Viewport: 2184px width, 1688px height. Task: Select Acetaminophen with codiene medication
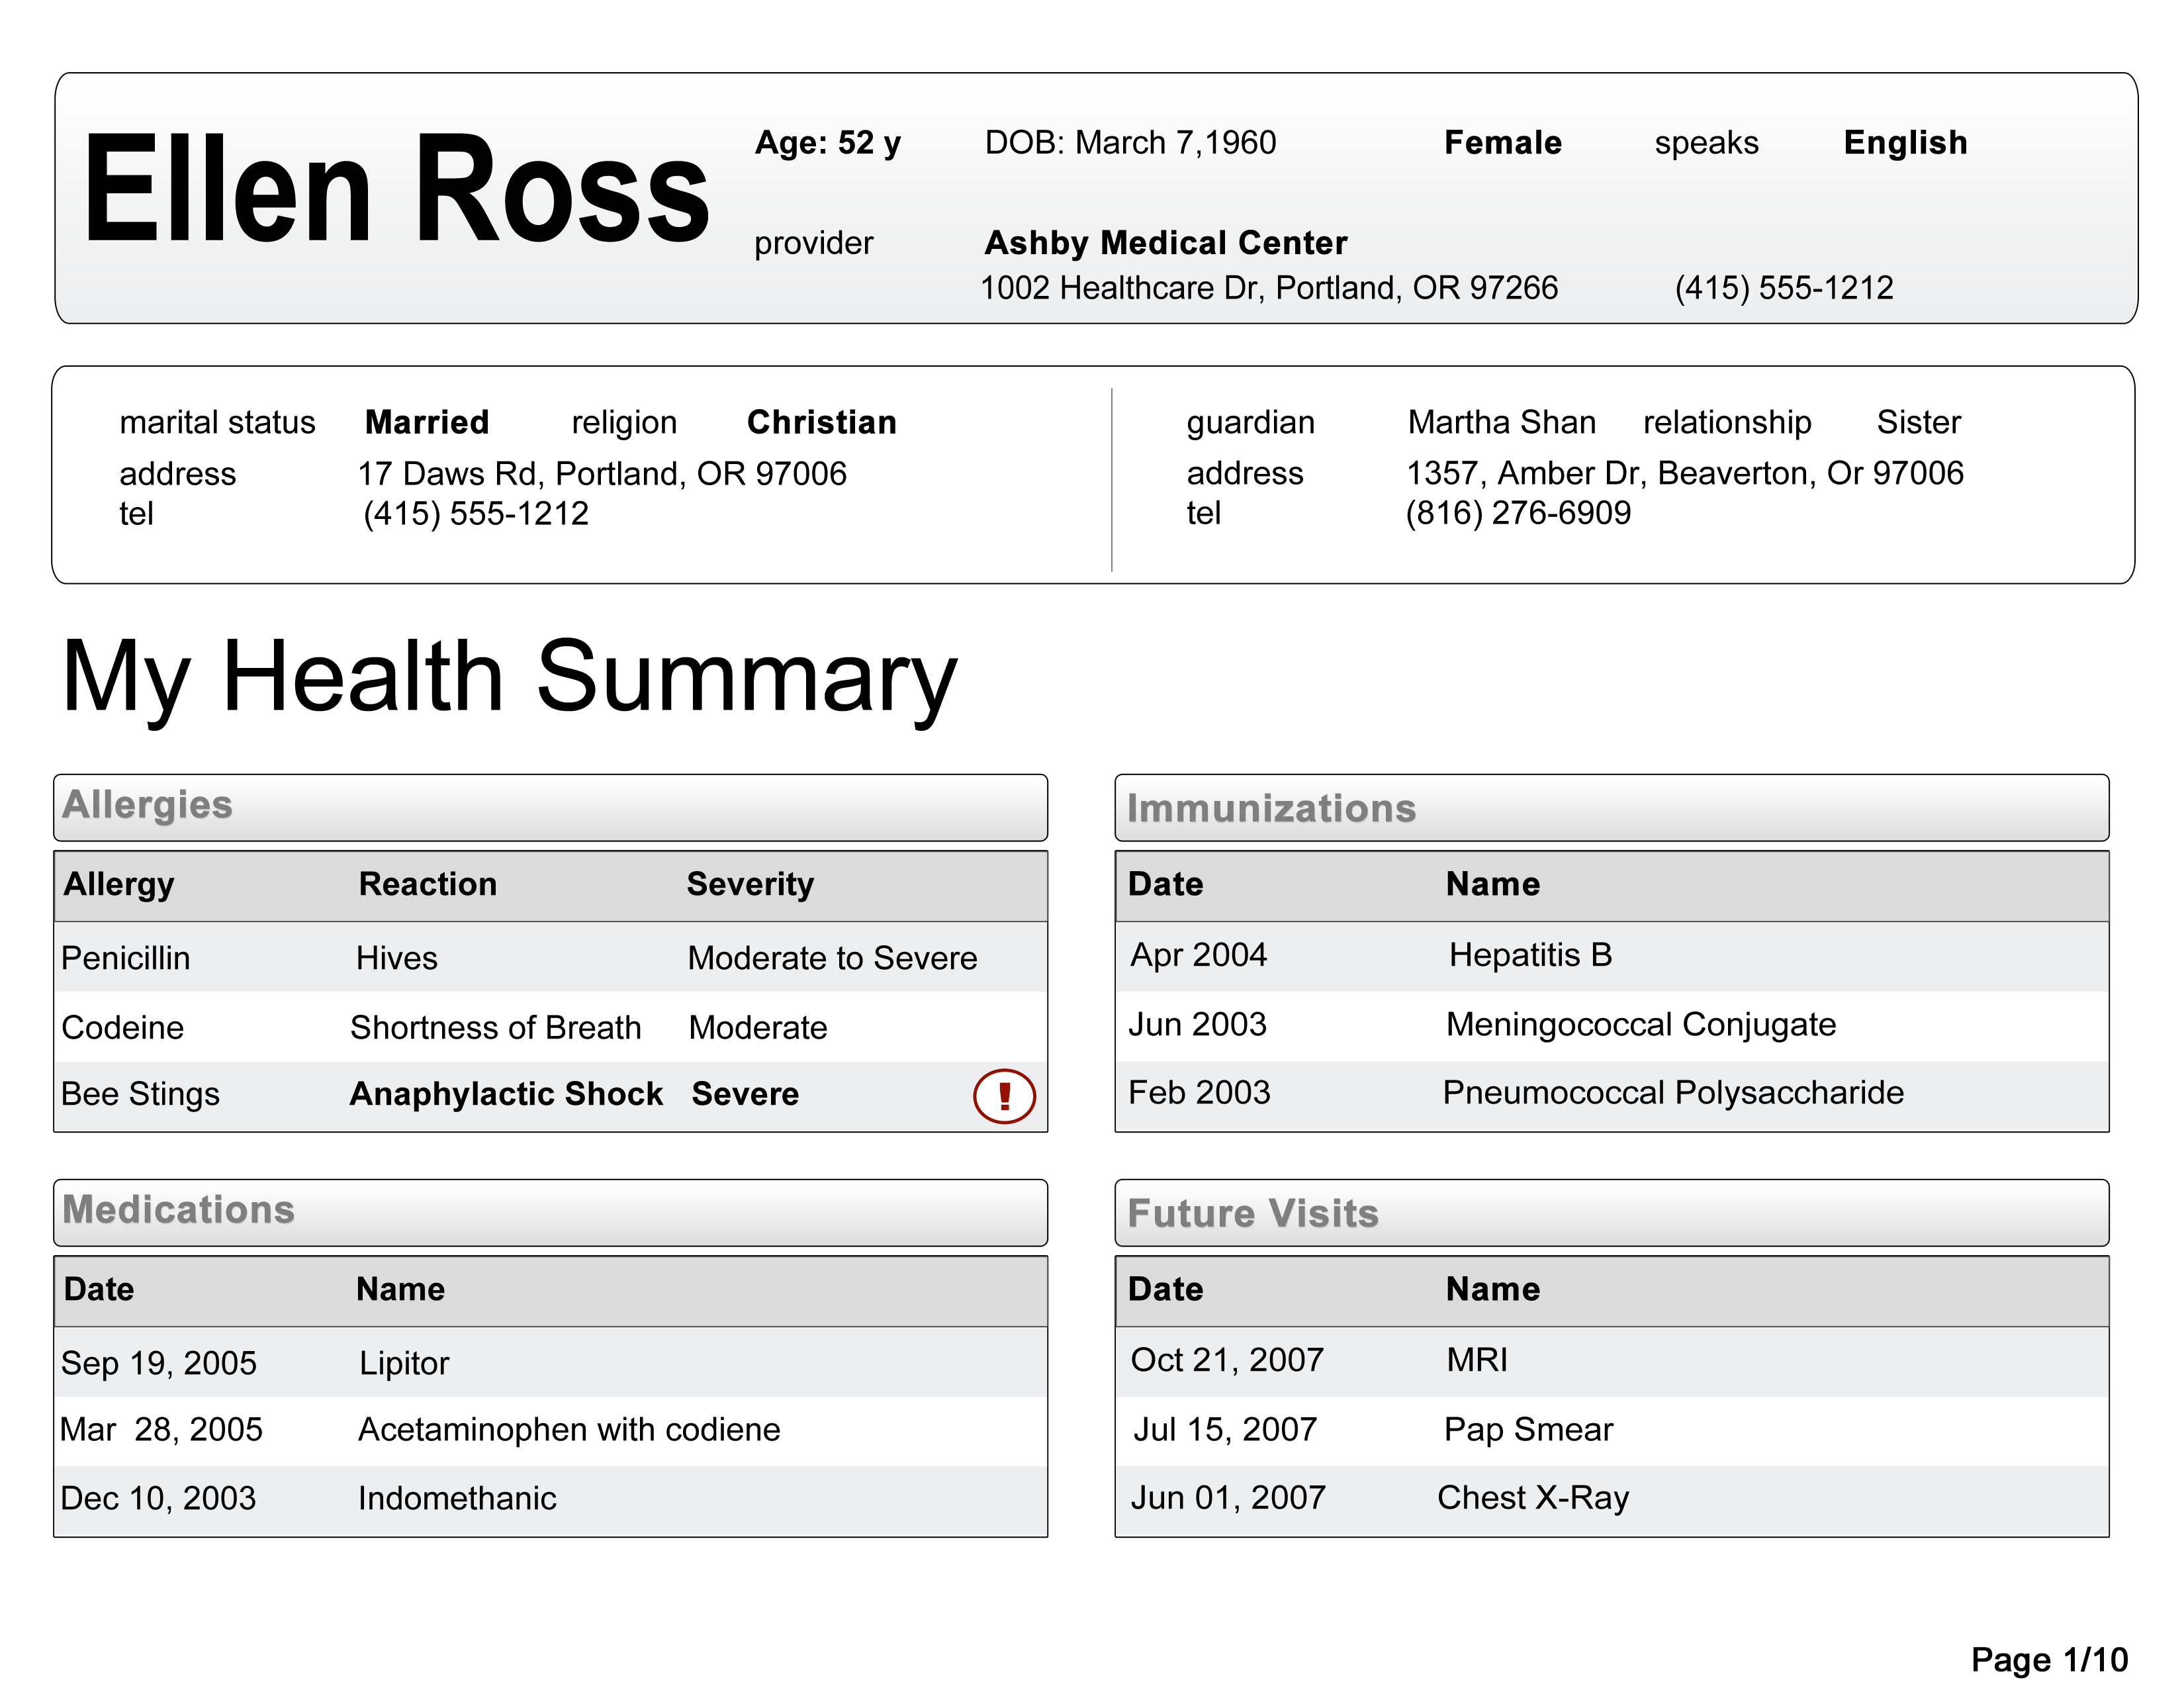pyautogui.click(x=568, y=1430)
